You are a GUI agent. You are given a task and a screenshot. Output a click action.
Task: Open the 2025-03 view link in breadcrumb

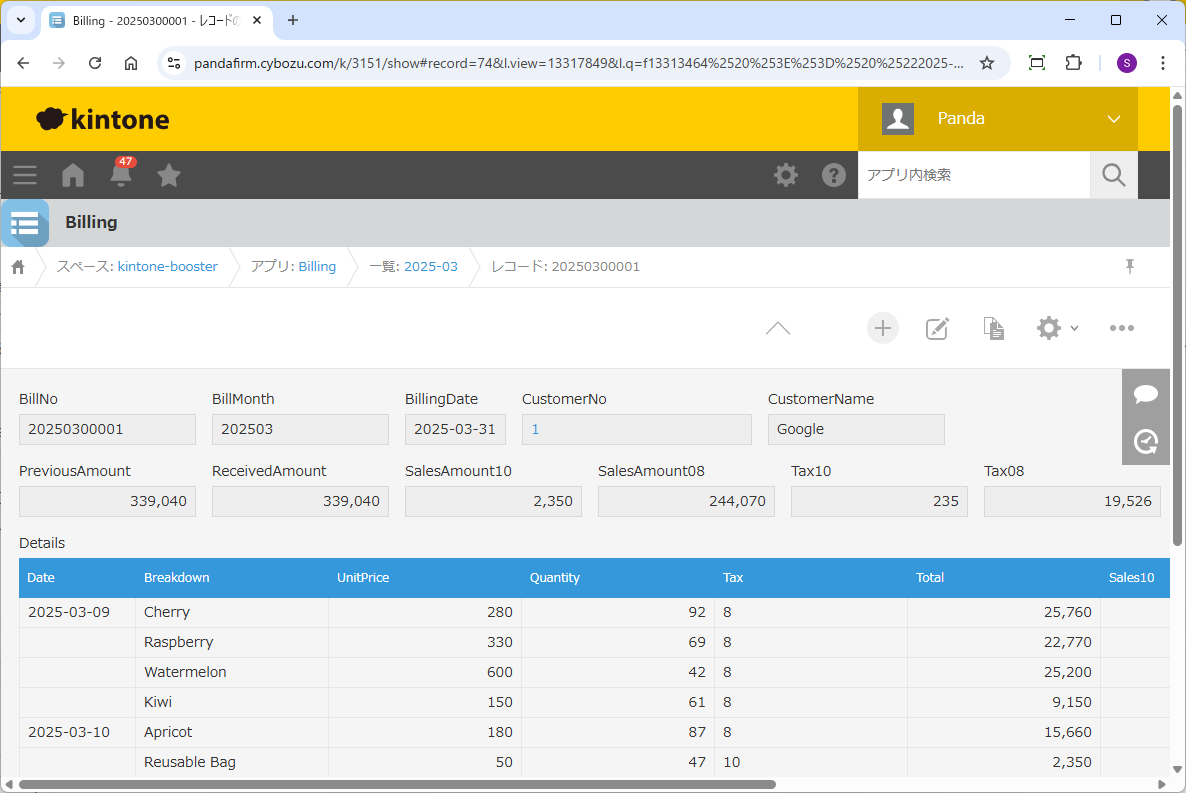[430, 267]
